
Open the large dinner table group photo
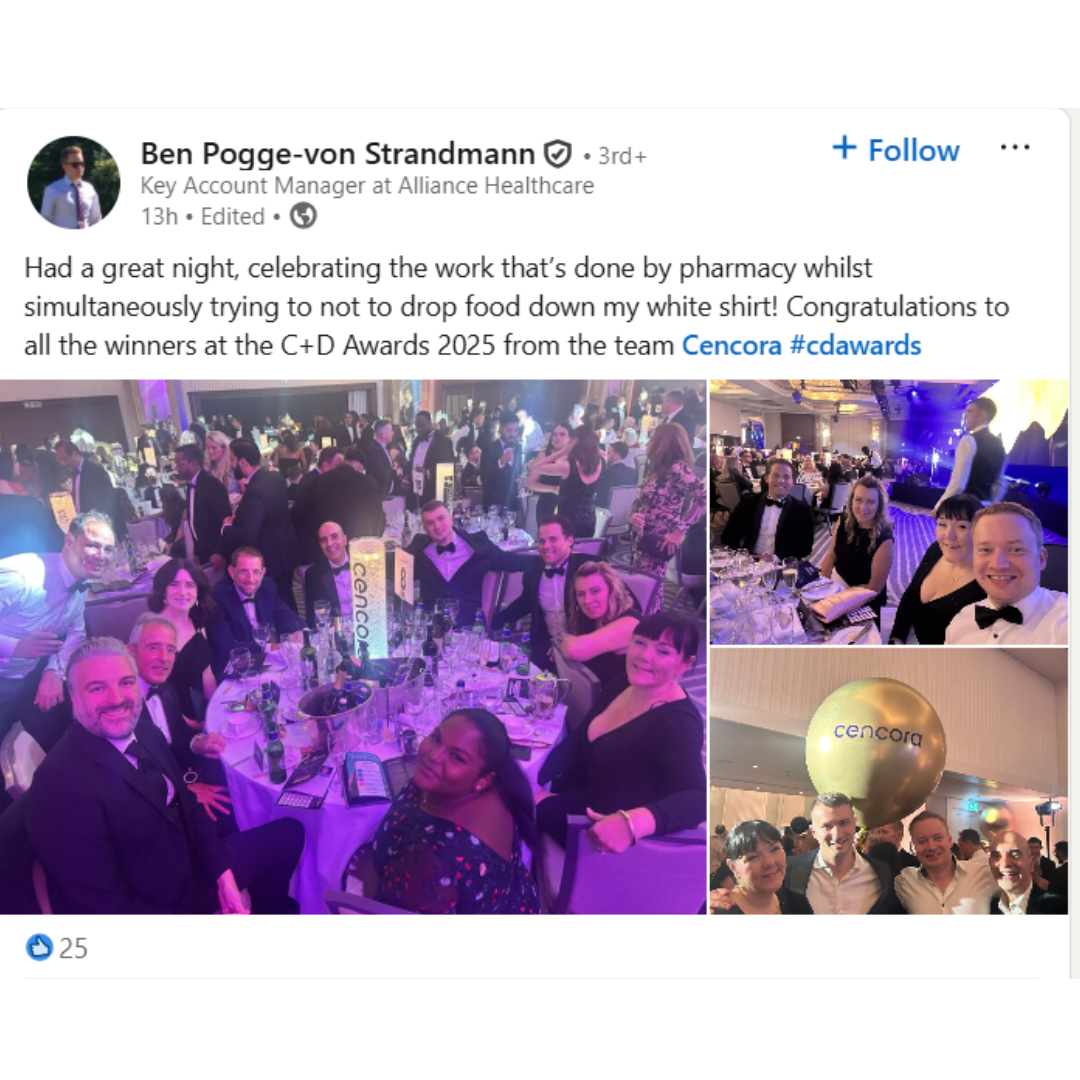tap(353, 647)
